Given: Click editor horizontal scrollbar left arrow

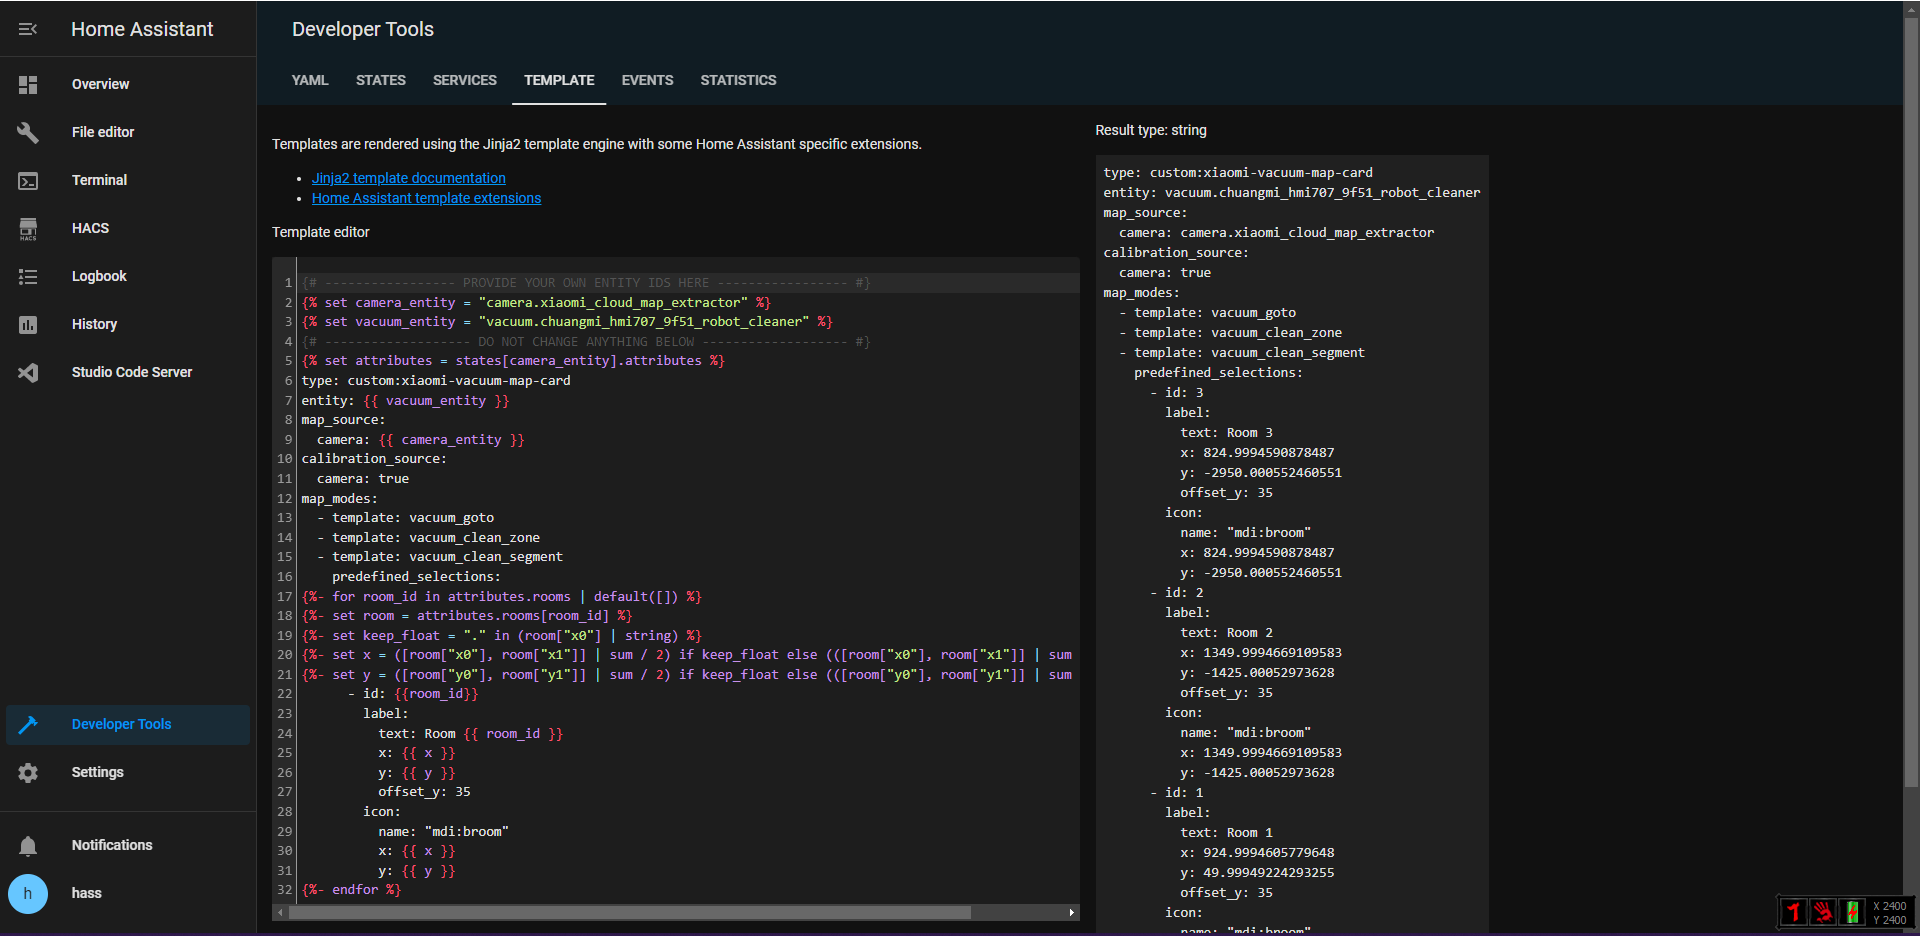Looking at the screenshot, I should coord(280,912).
